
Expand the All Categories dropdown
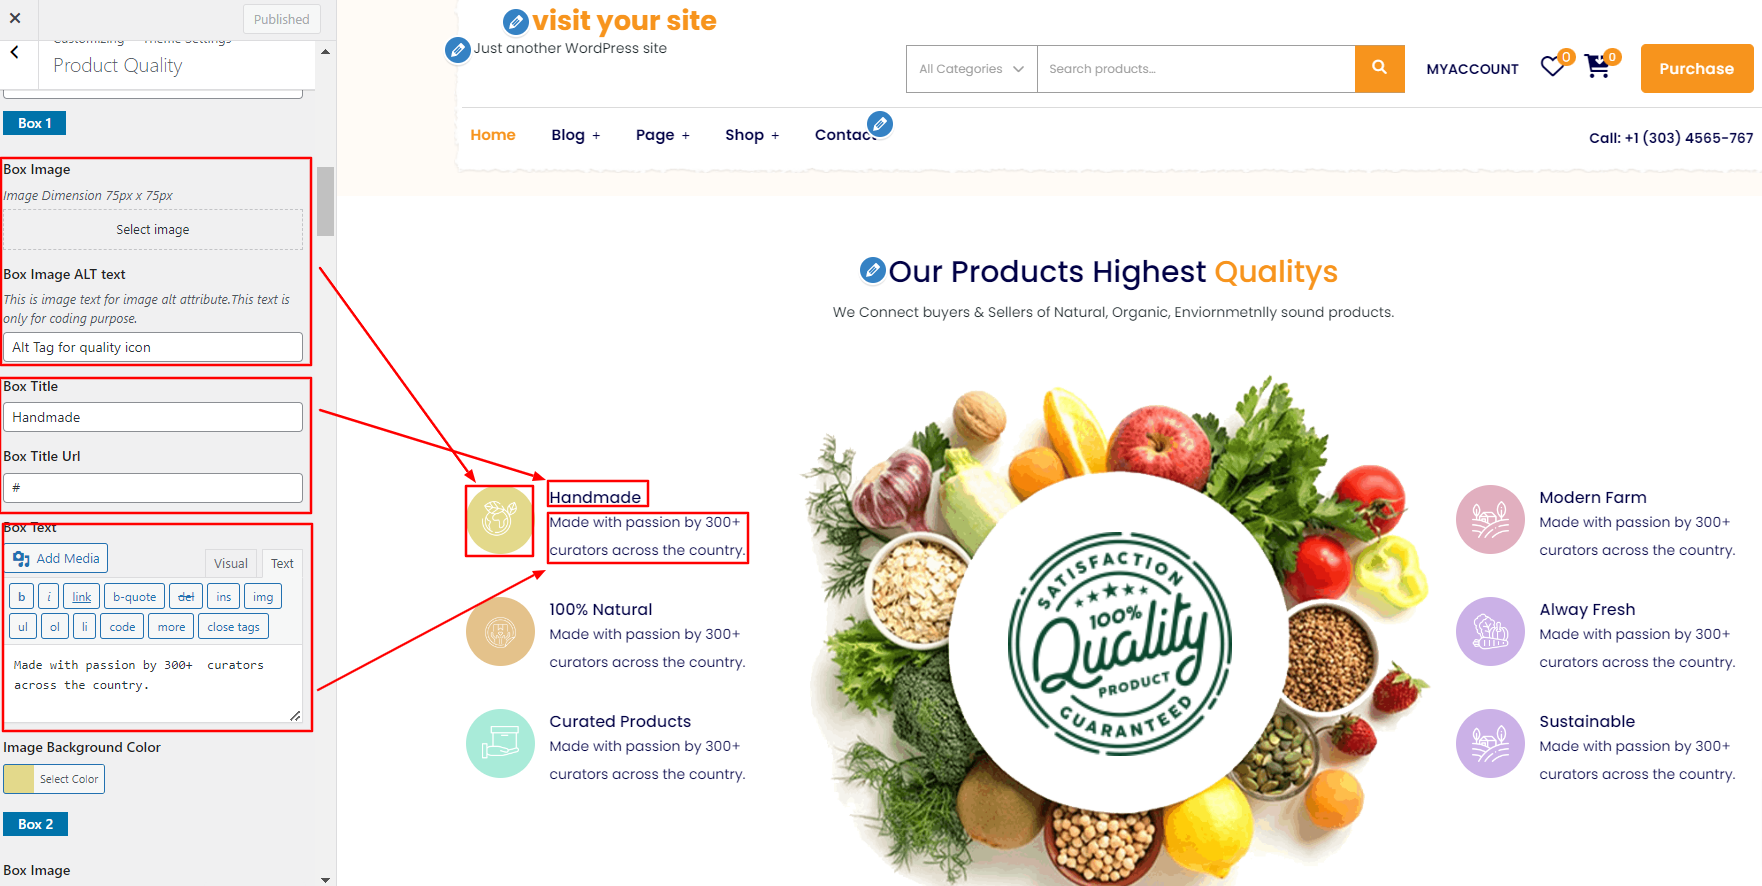click(972, 69)
